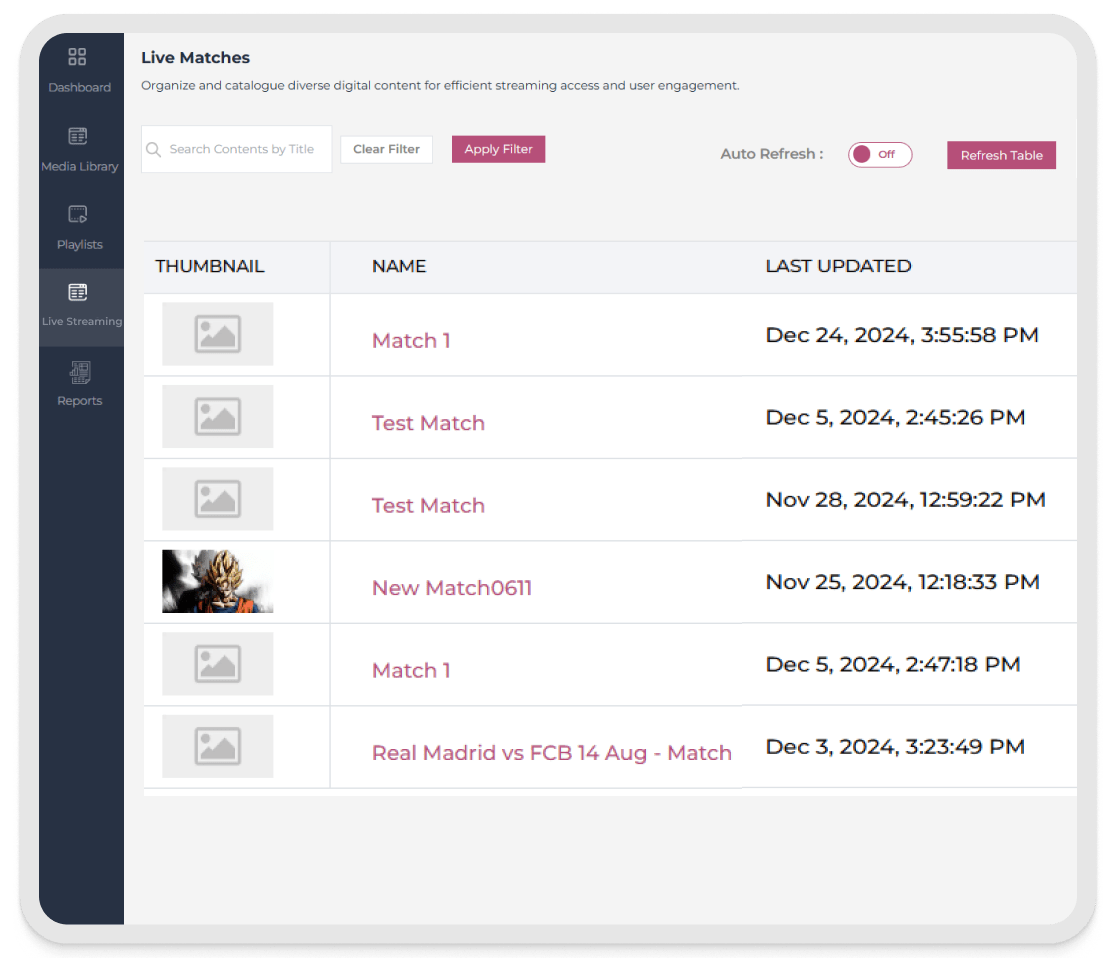Click placeholder thumbnail in Real Madrid row
This screenshot has width=1116, height=958.
pos(217,746)
